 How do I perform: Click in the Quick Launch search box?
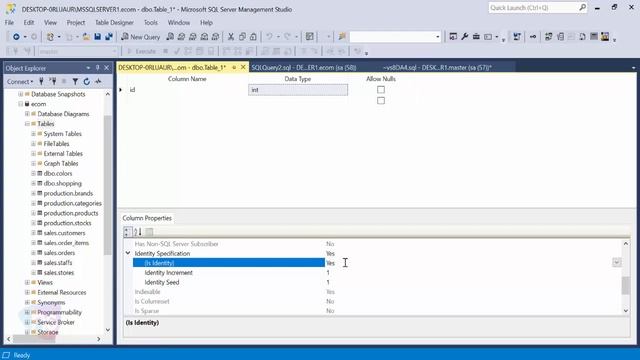click(534, 8)
